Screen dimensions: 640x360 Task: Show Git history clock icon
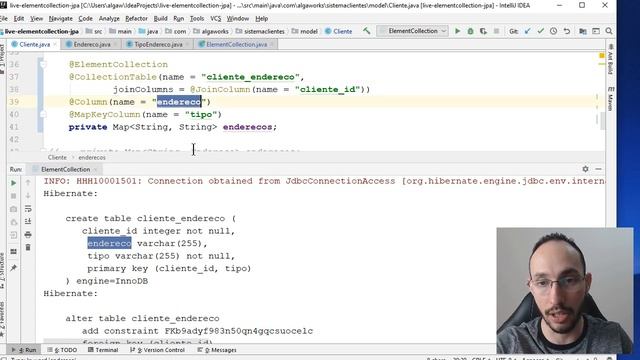553,31
